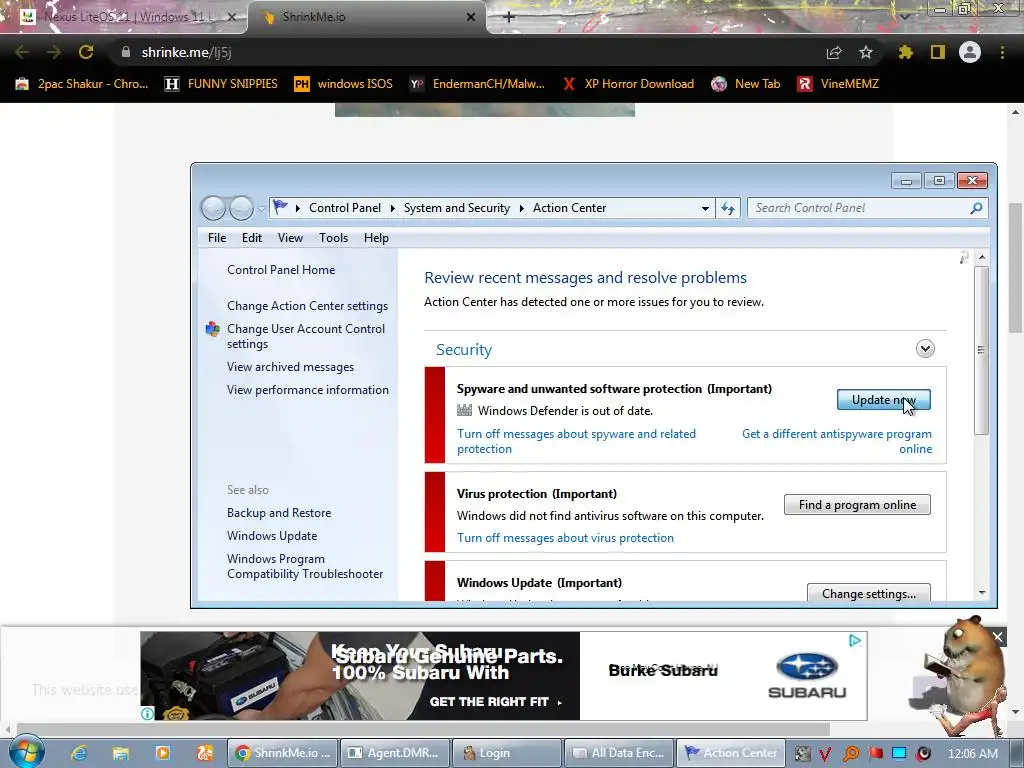Image resolution: width=1024 pixels, height=768 pixels.
Task: Click the shrinke.me address bar URL
Action: click(186, 52)
